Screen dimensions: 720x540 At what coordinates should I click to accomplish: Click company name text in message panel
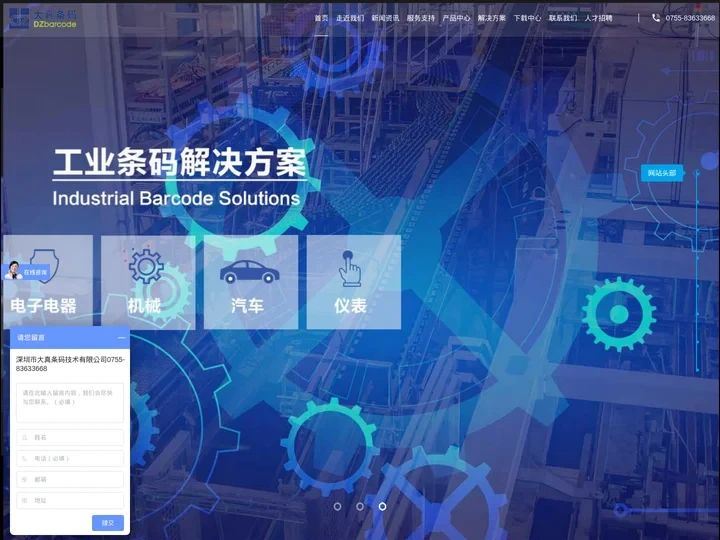pyautogui.click(x=70, y=364)
